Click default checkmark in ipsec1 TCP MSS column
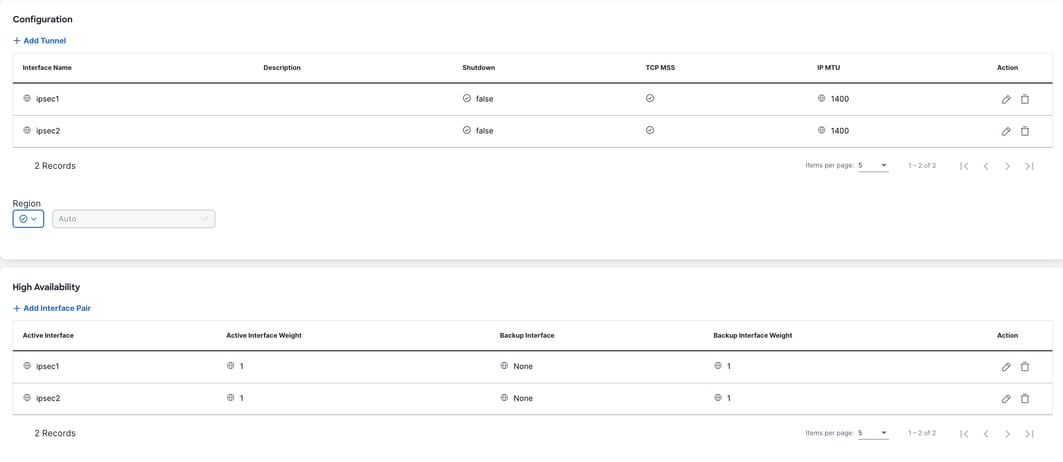1063x462 pixels. (x=649, y=98)
